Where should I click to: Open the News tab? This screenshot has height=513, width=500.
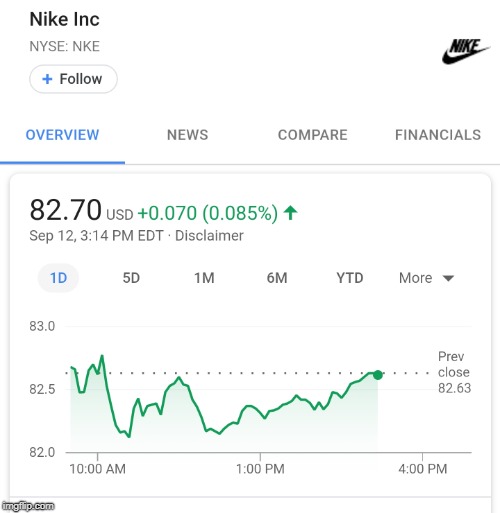(x=187, y=135)
